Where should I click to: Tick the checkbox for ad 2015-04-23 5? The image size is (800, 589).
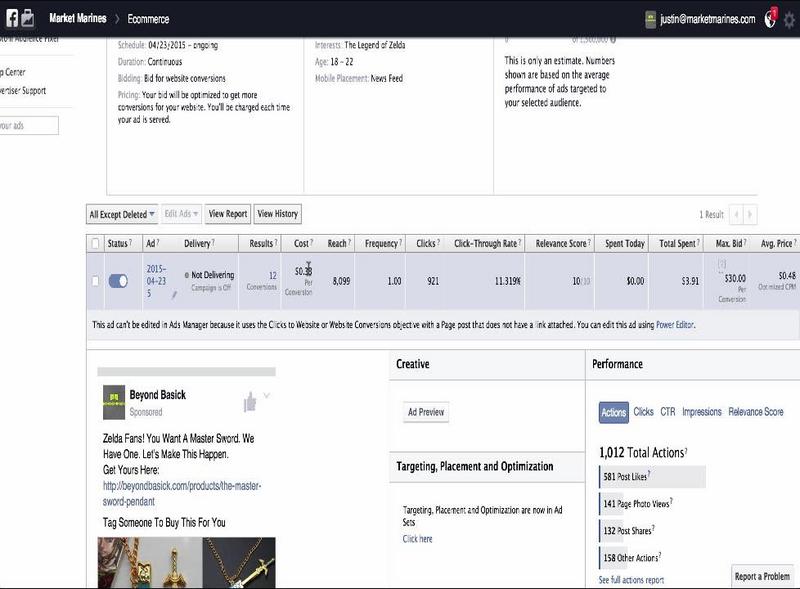95,281
